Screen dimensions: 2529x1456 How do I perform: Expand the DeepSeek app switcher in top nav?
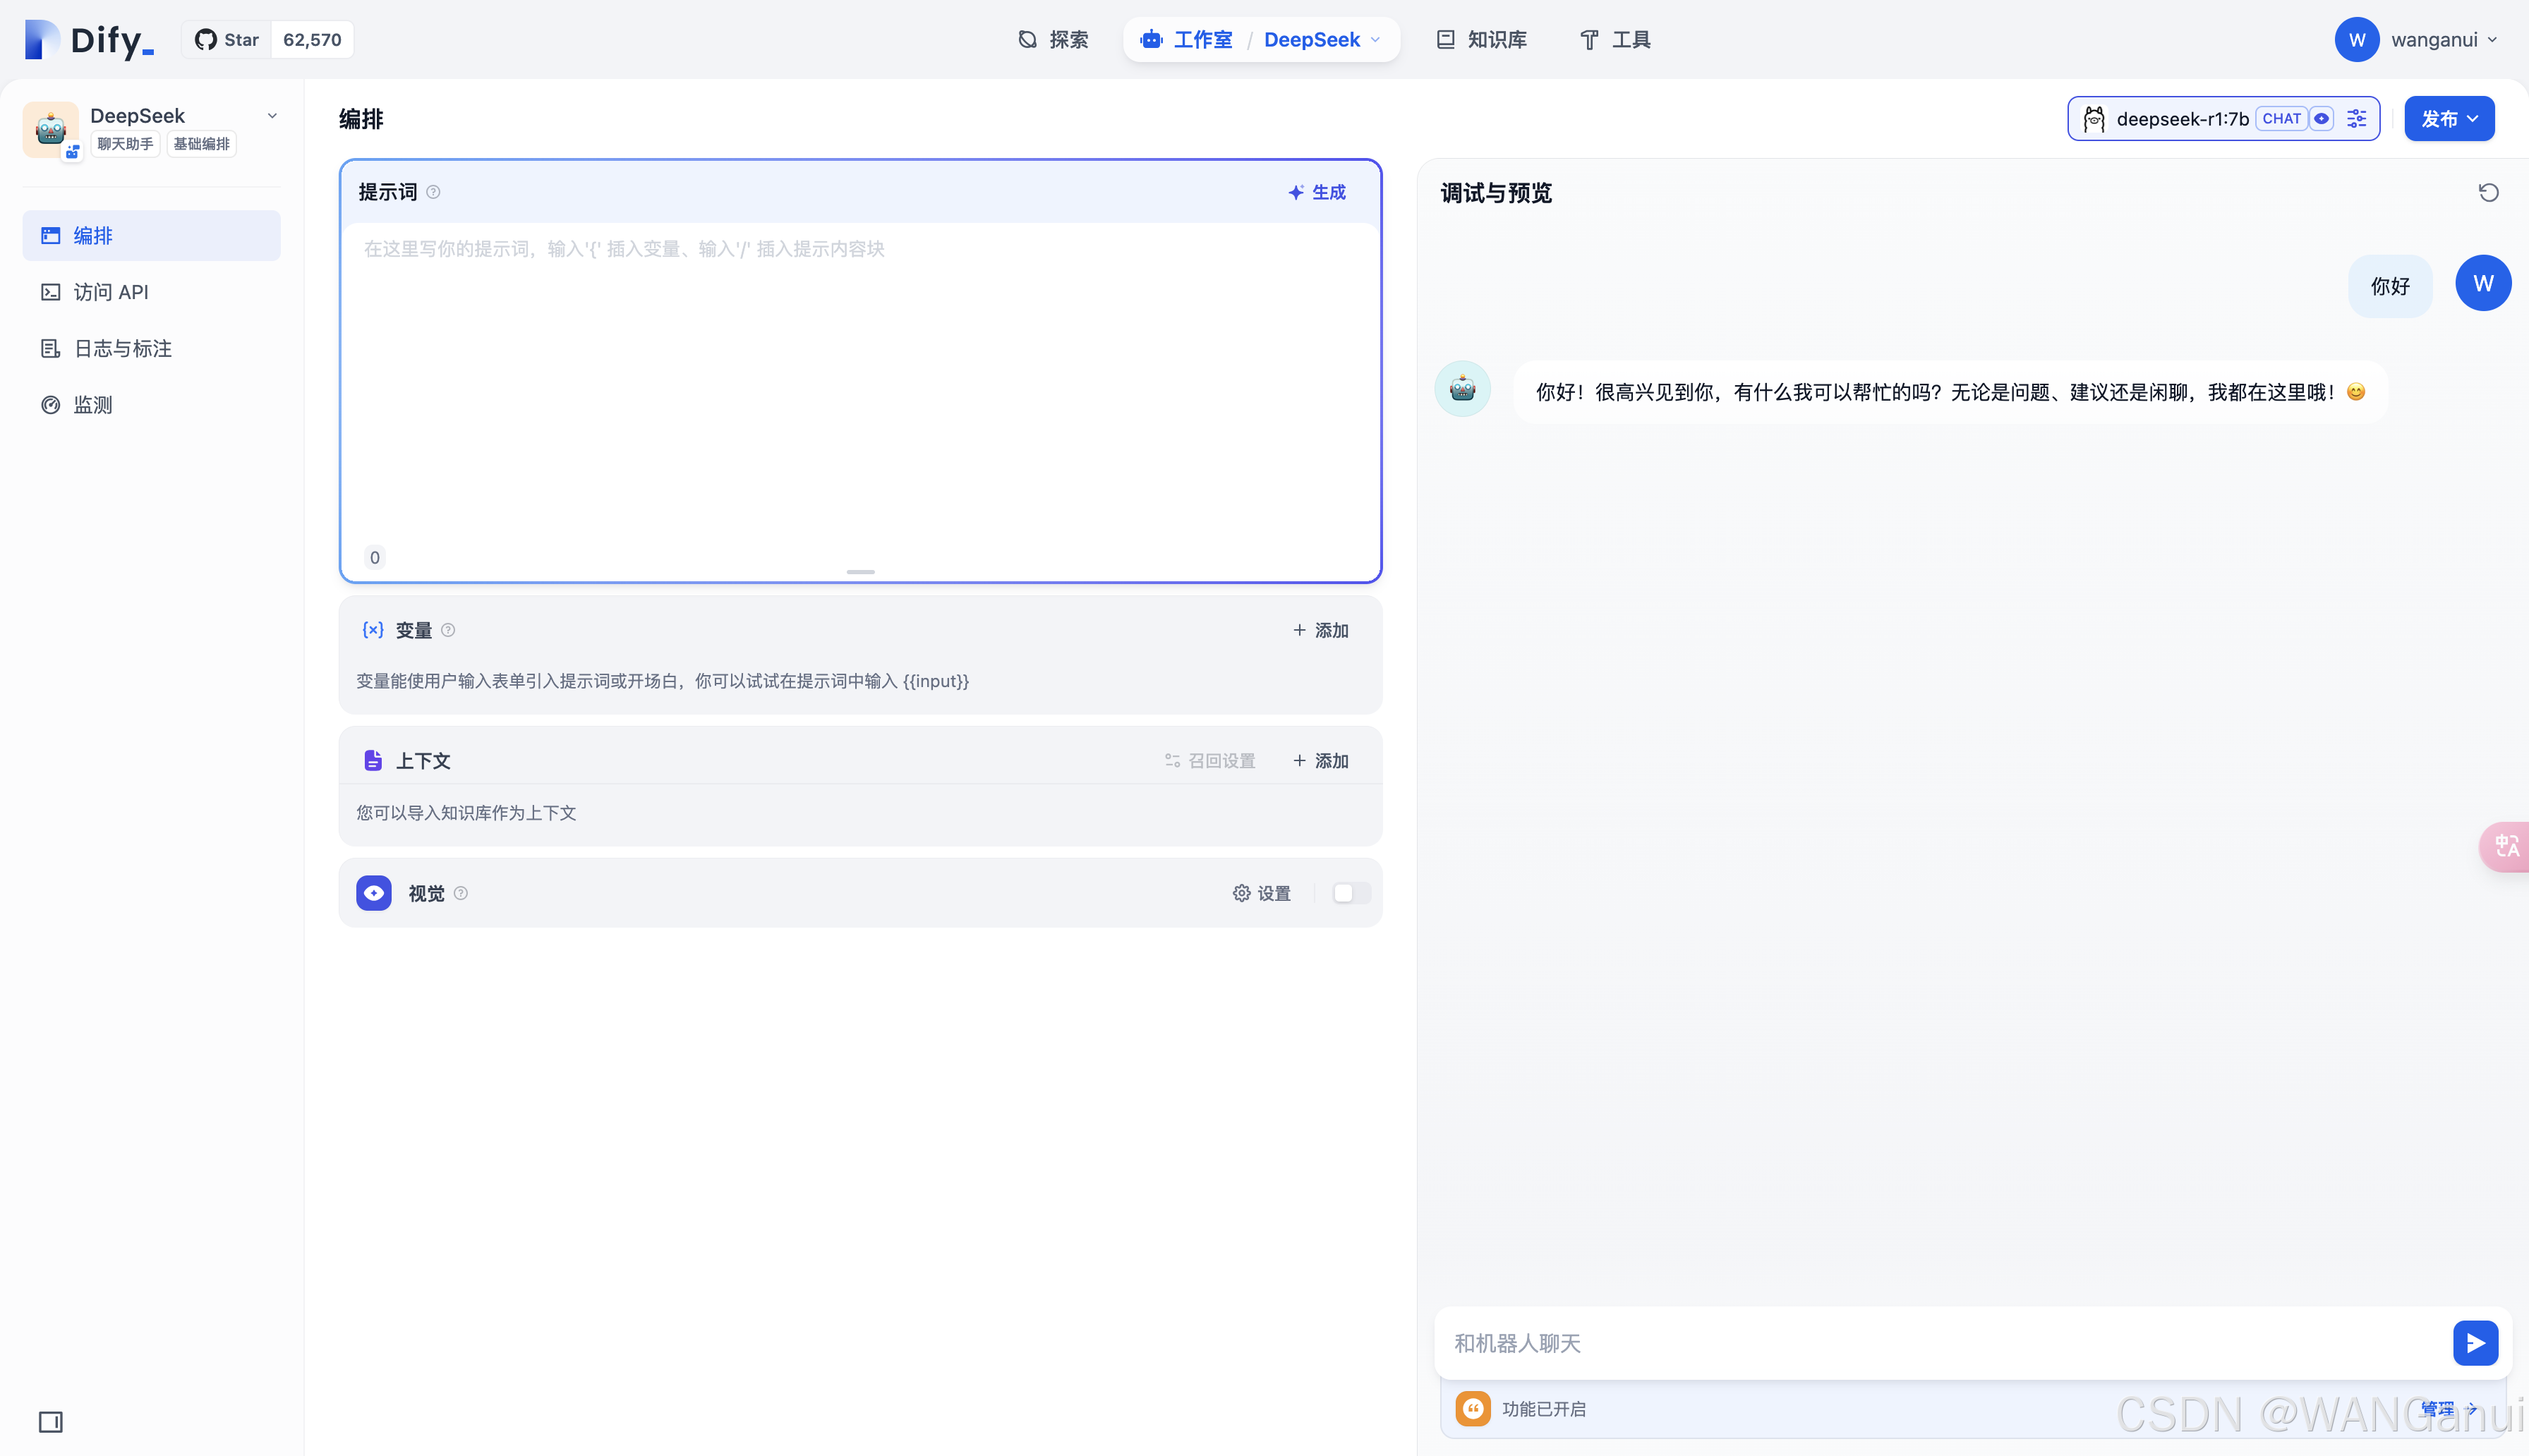click(1321, 40)
